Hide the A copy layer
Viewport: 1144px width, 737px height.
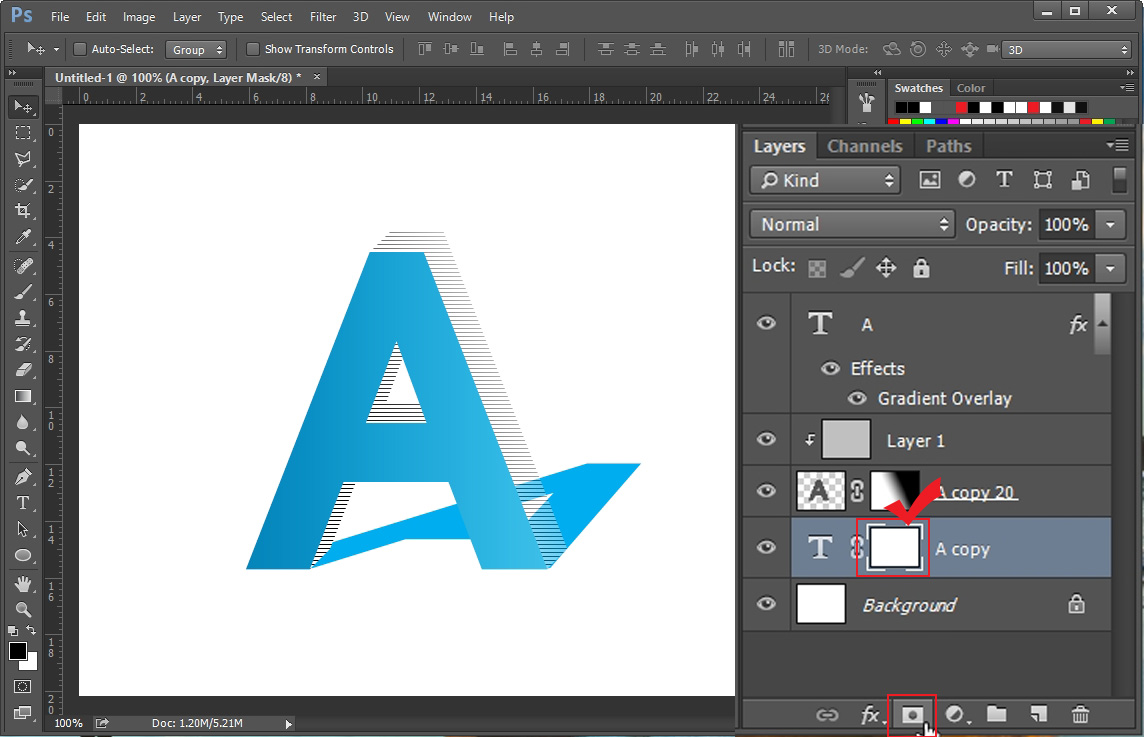(766, 547)
